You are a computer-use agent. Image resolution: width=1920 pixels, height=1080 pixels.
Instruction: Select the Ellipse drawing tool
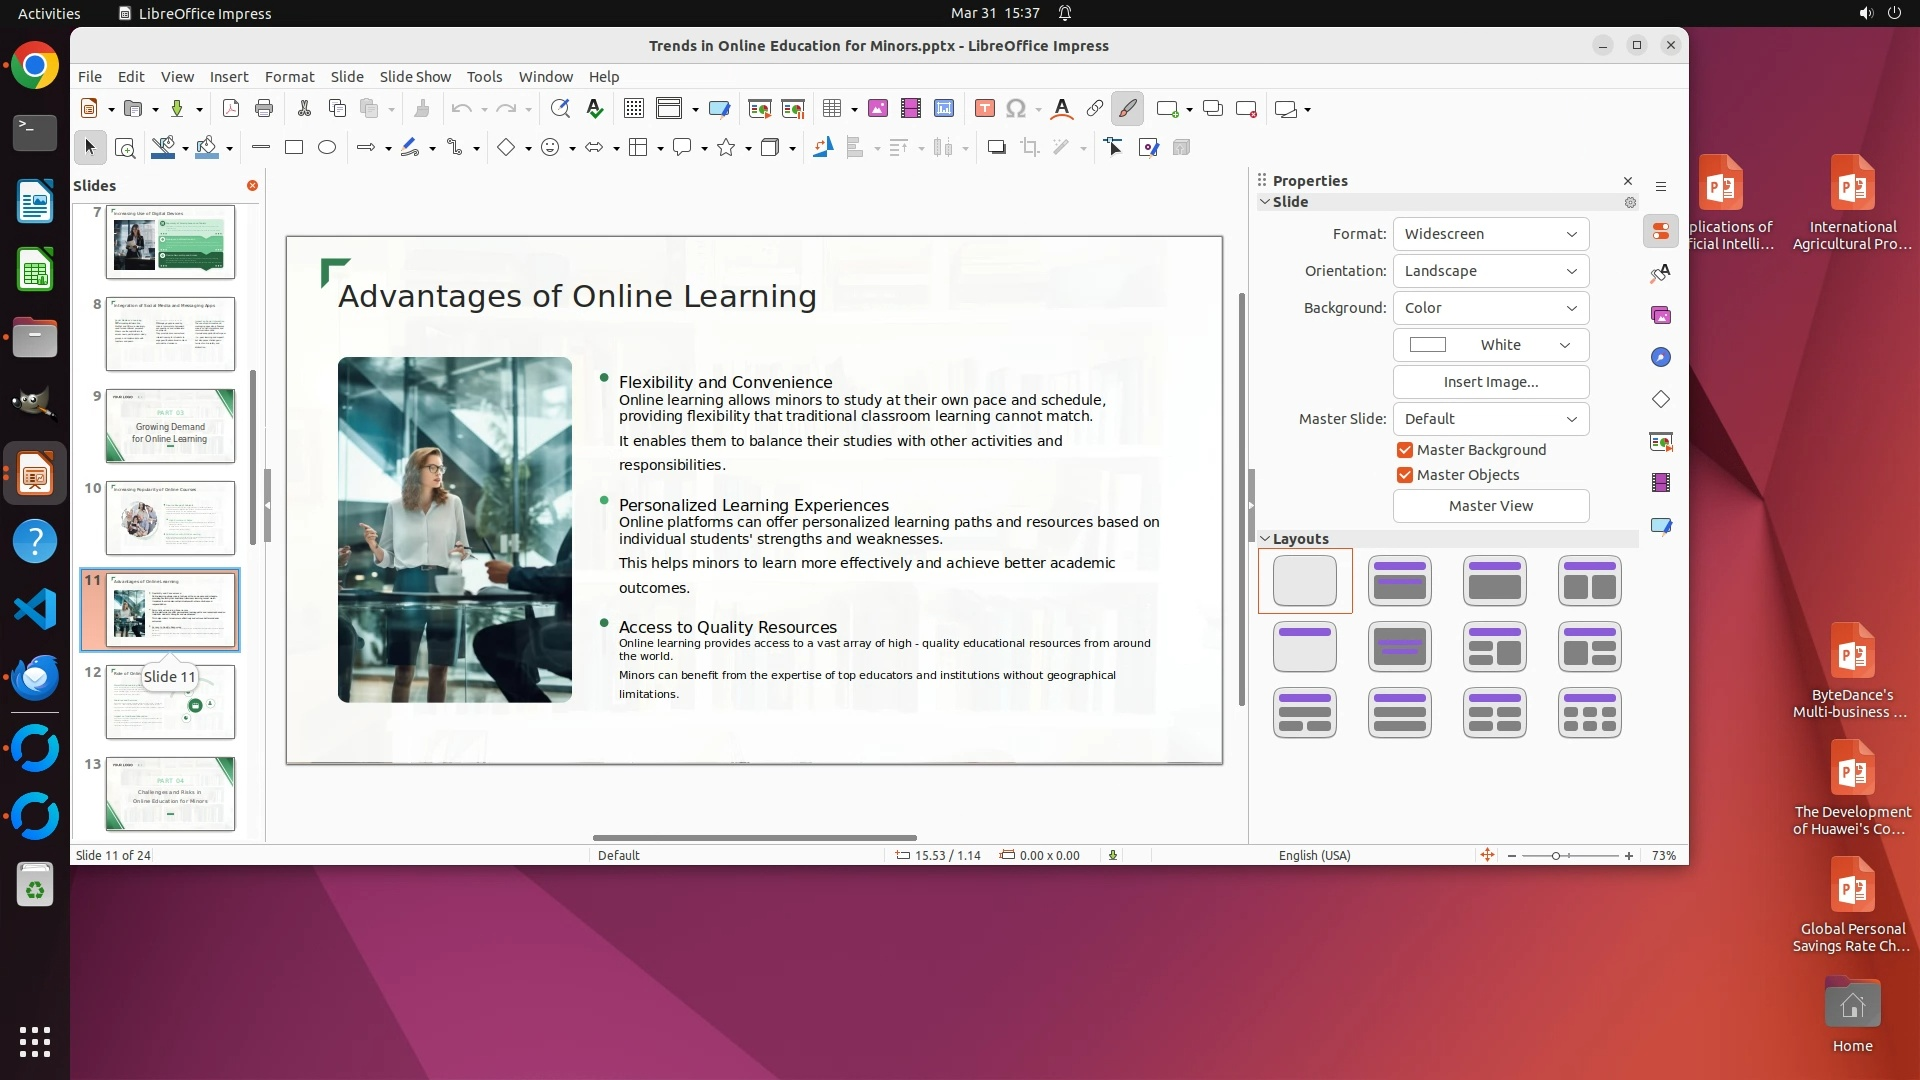tap(327, 148)
